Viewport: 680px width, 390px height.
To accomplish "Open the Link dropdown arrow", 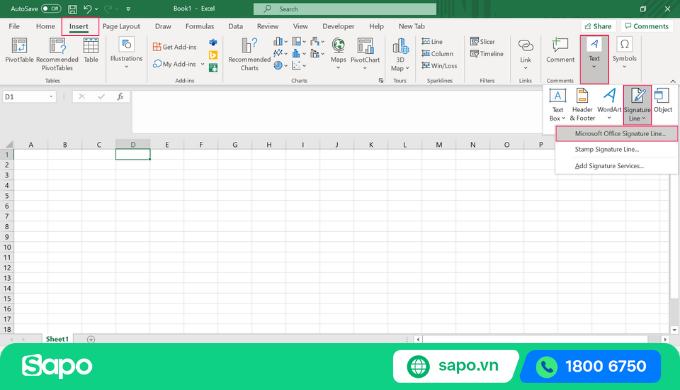I will pos(526,68).
